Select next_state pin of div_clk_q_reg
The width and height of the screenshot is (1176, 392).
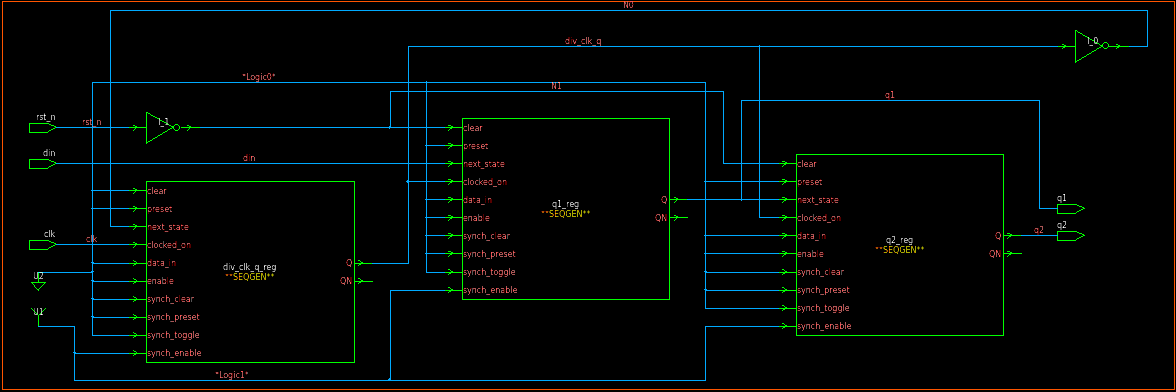168,226
